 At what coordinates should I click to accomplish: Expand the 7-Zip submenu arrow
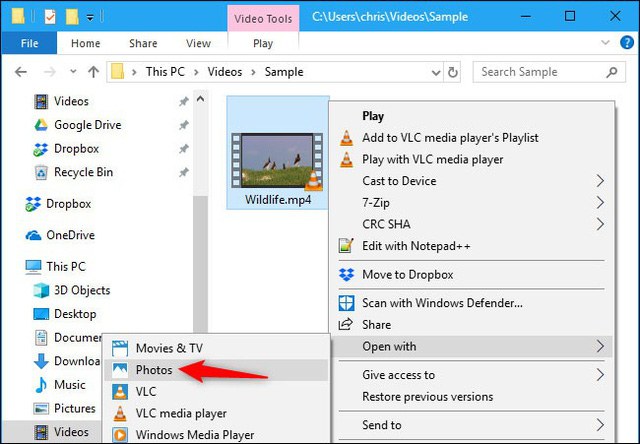(600, 203)
